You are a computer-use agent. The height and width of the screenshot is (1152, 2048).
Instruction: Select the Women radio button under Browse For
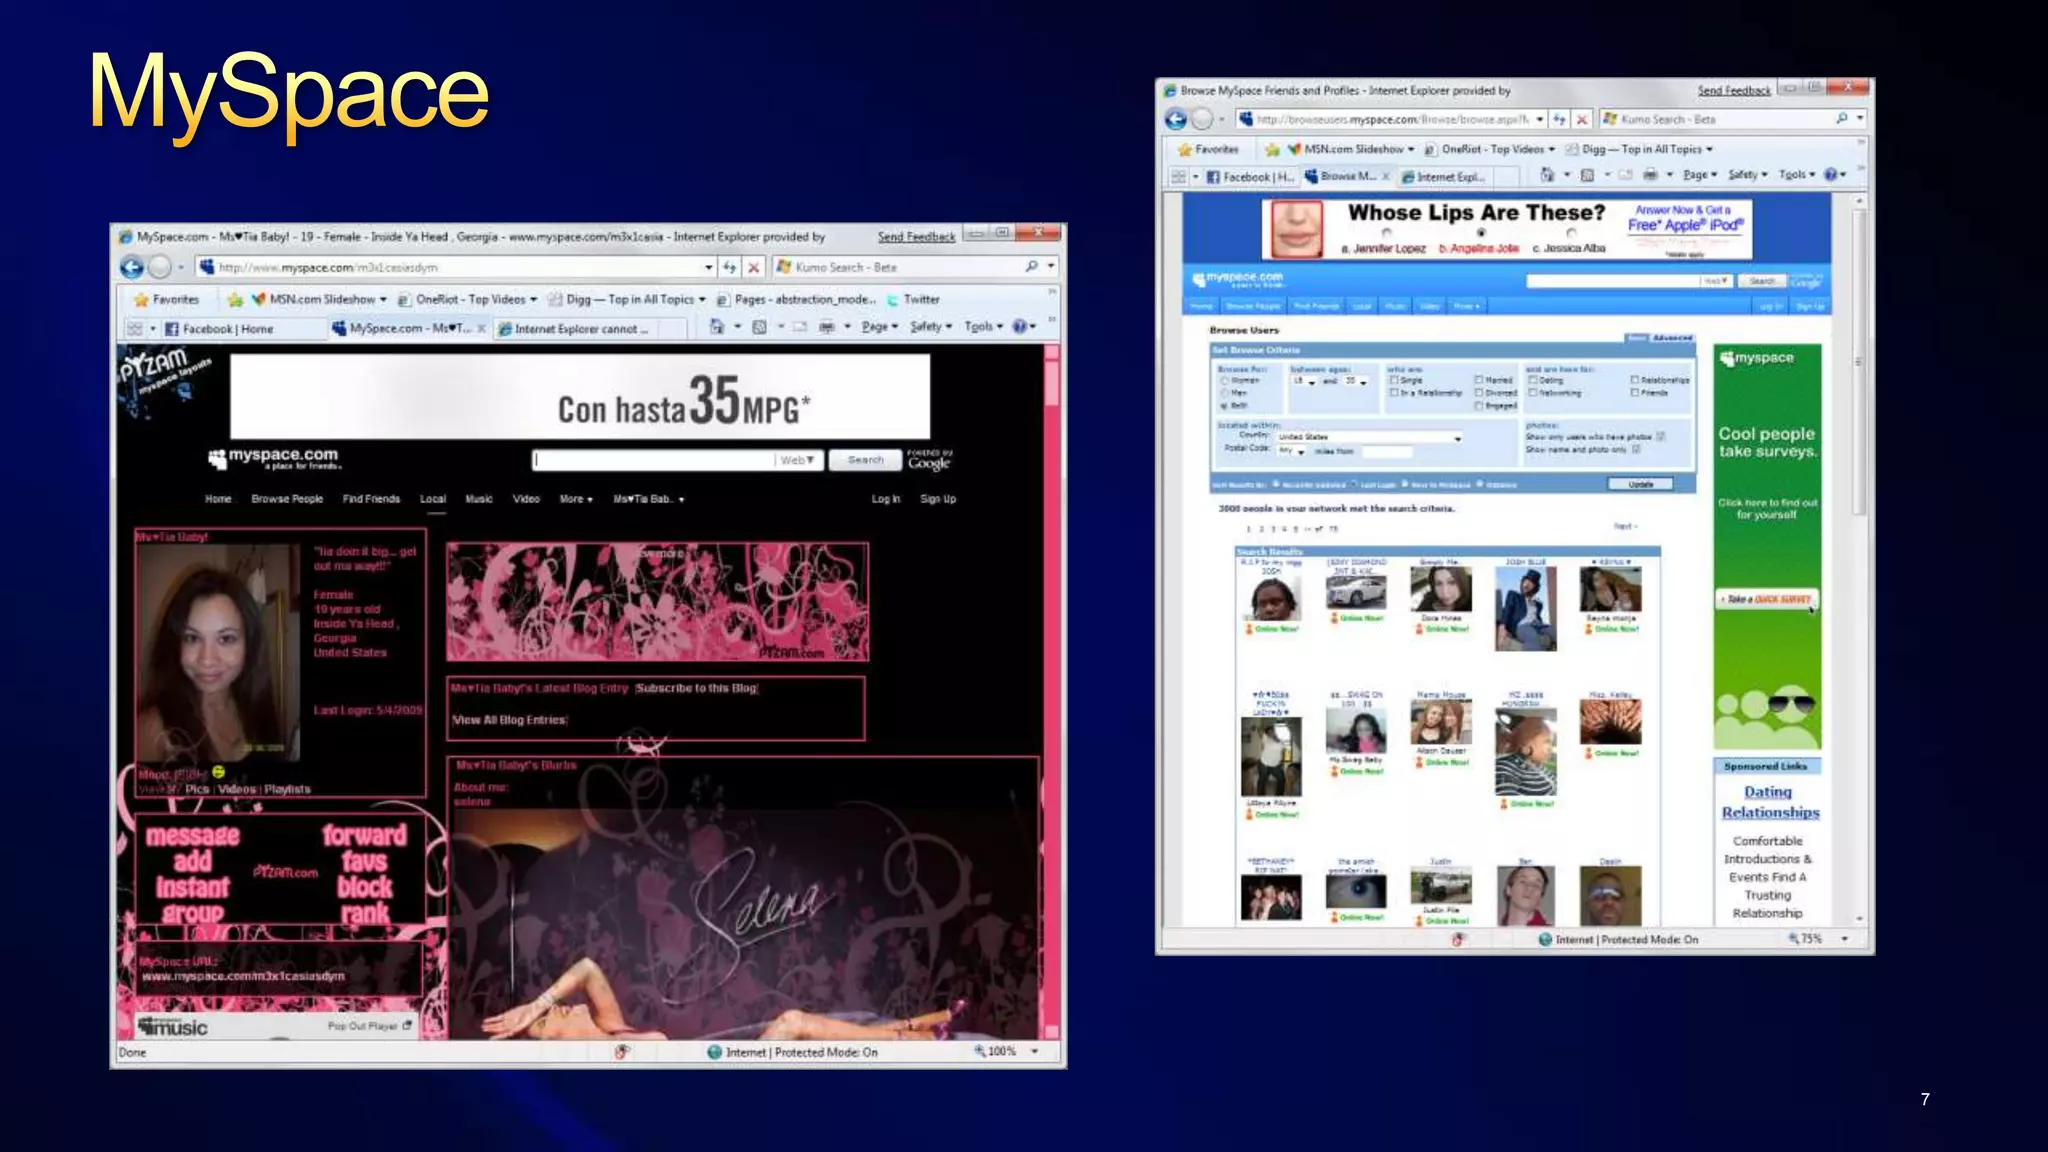click(1225, 381)
